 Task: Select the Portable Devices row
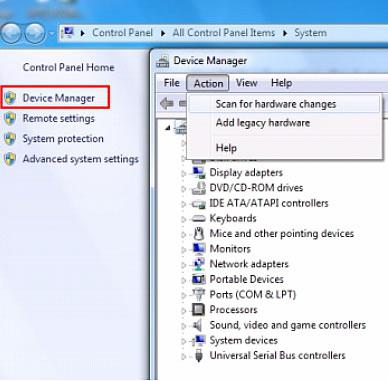(x=246, y=279)
